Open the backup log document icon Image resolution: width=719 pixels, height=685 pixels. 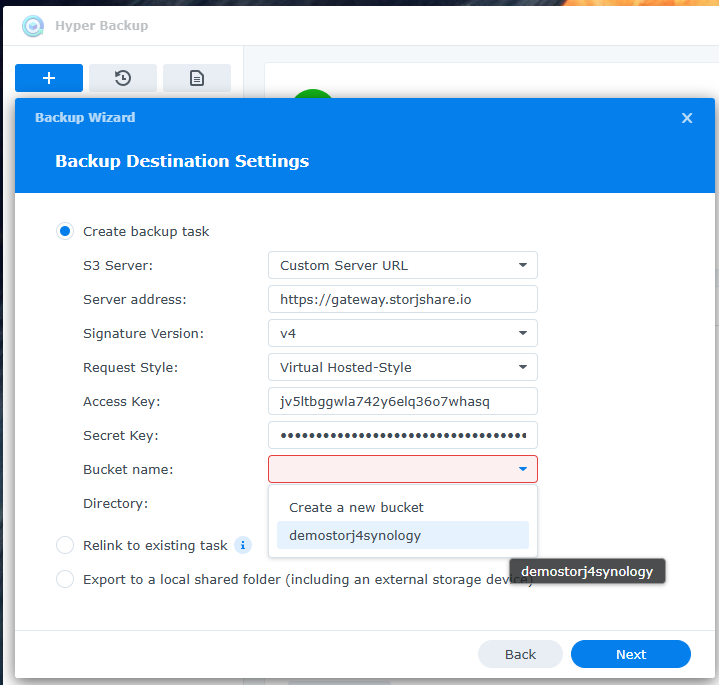pos(197,78)
